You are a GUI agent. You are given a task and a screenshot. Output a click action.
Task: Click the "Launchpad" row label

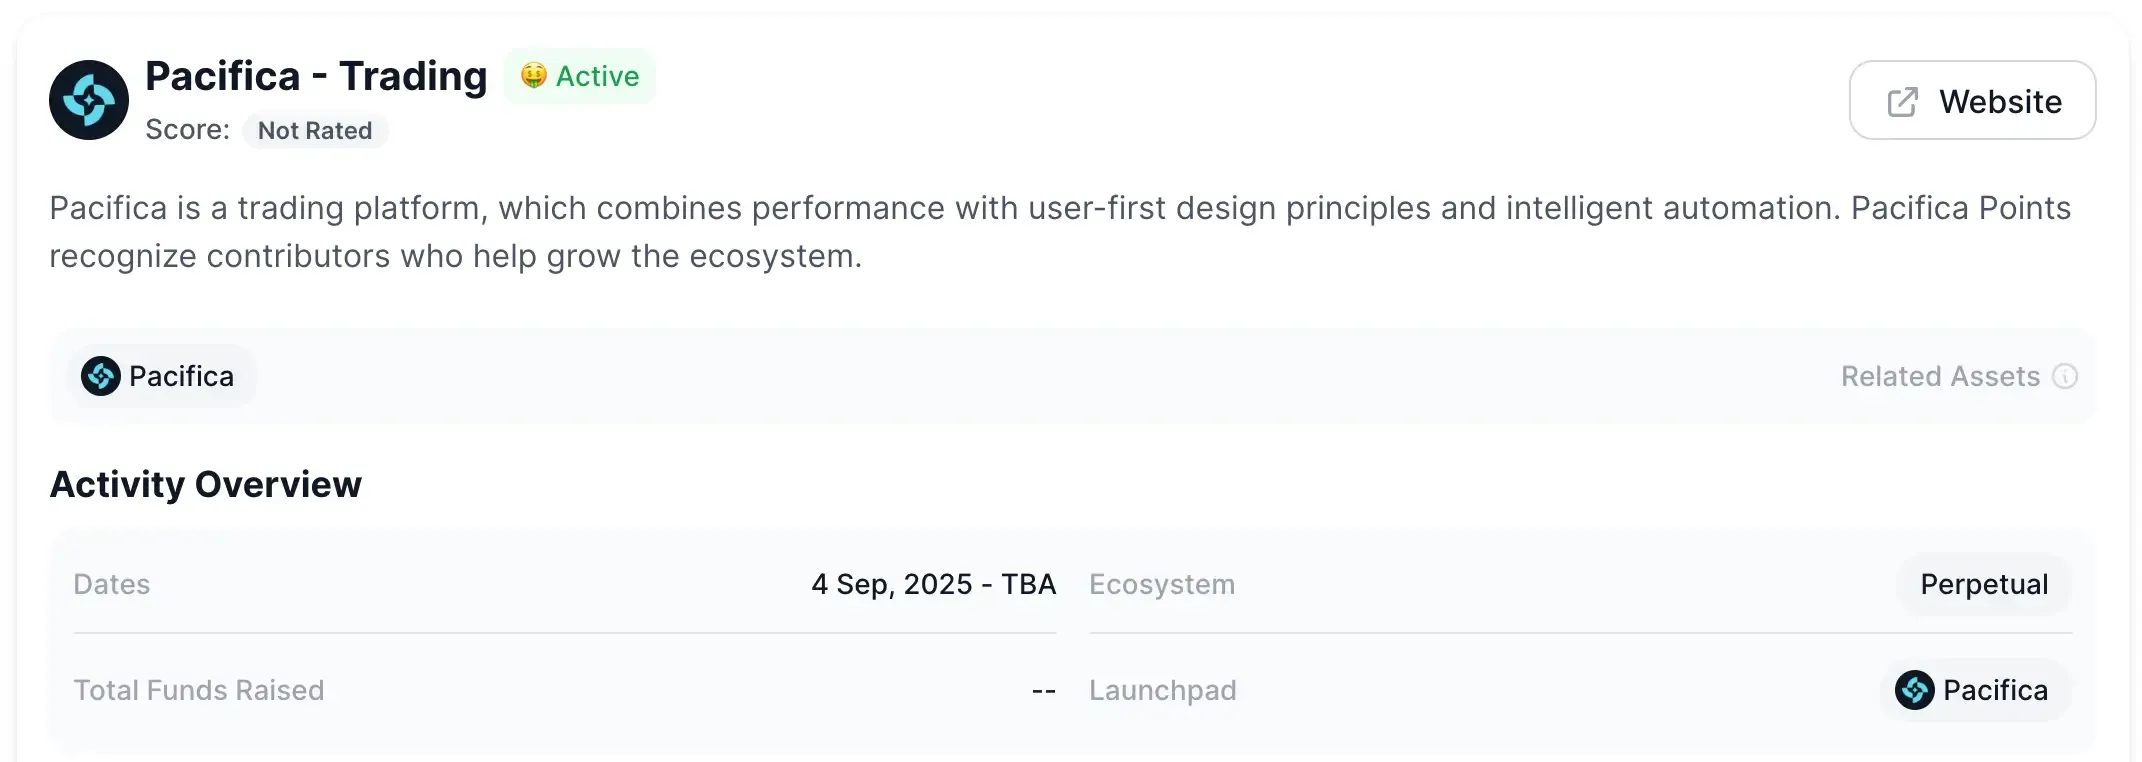1163,691
